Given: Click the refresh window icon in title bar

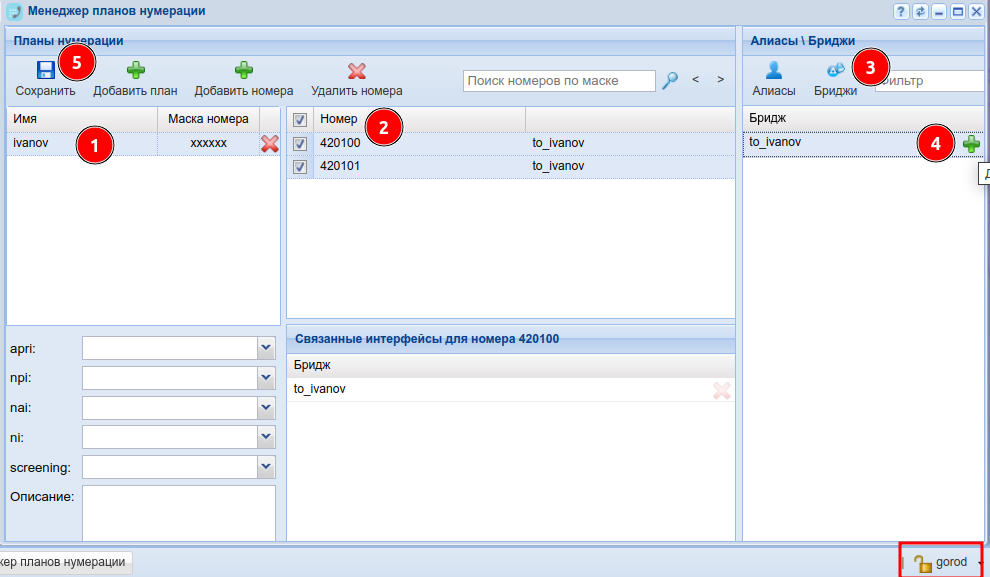Looking at the screenshot, I should click(x=920, y=11).
